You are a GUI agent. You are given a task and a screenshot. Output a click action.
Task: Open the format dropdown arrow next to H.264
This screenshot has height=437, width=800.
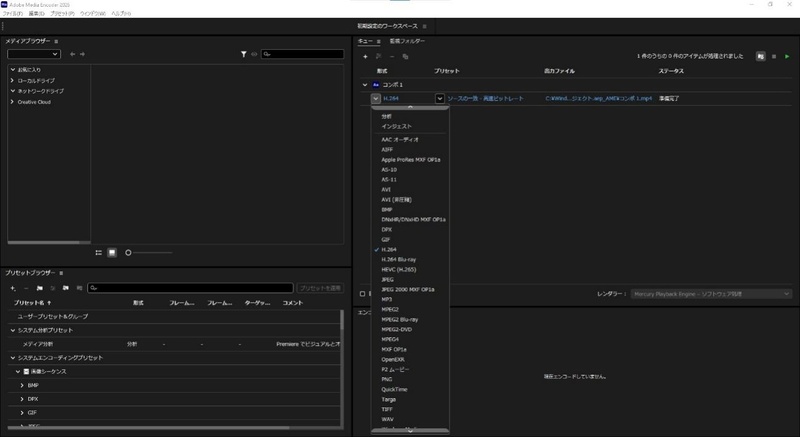tap(376, 98)
